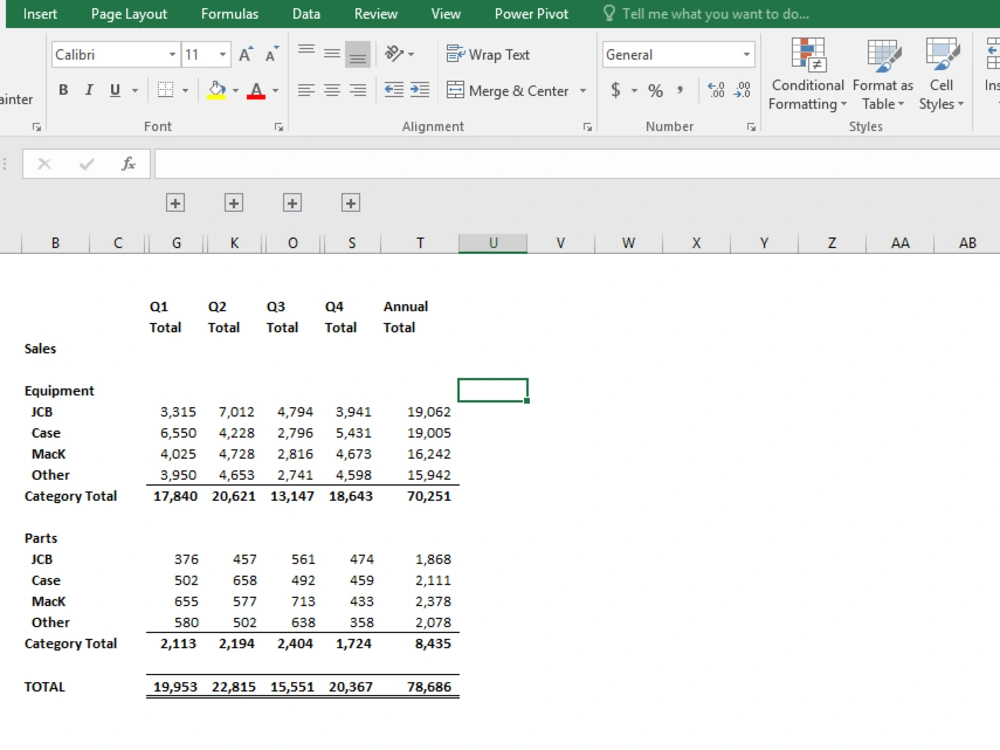Align text left
Image resolution: width=1000 pixels, height=750 pixels.
pos(306,91)
